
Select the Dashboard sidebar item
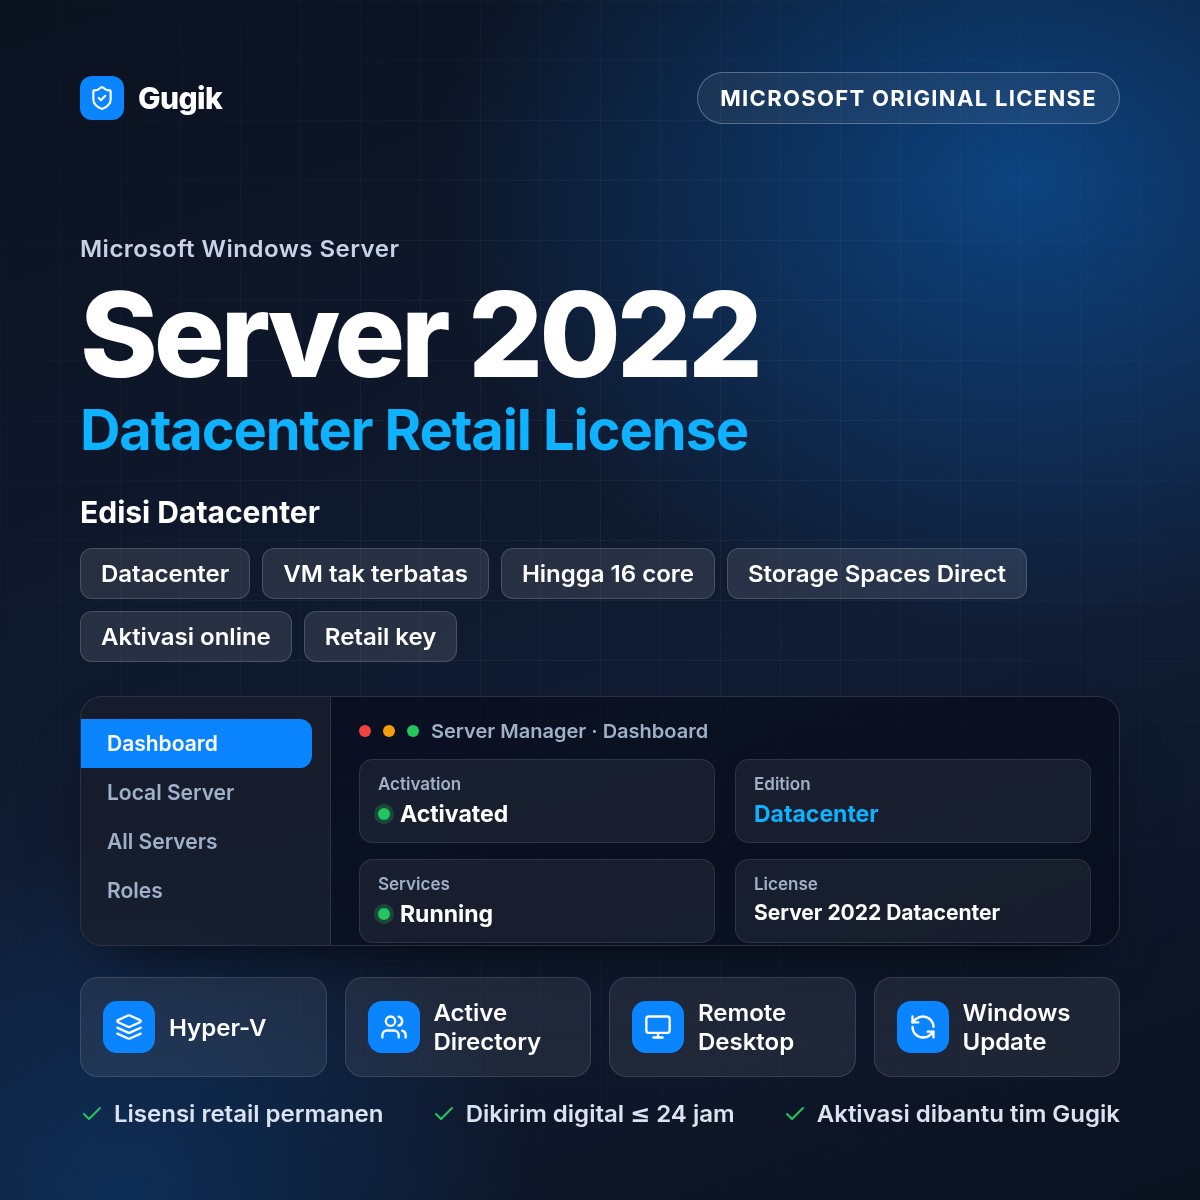[x=196, y=743]
